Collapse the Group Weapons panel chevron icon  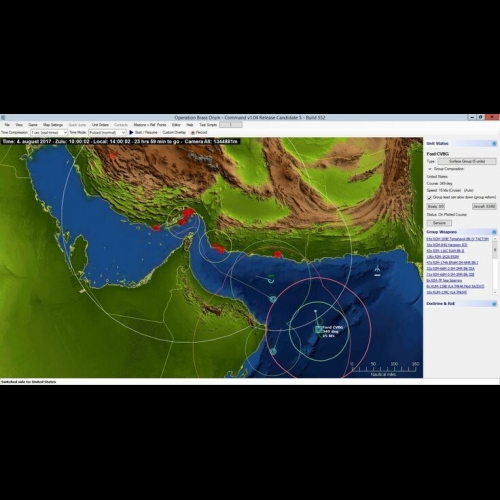point(494,232)
